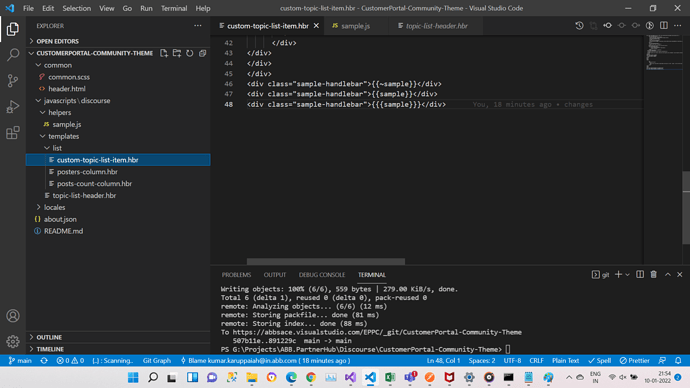
Task: Click errors and warnings count in status bar
Action: tap(70, 361)
